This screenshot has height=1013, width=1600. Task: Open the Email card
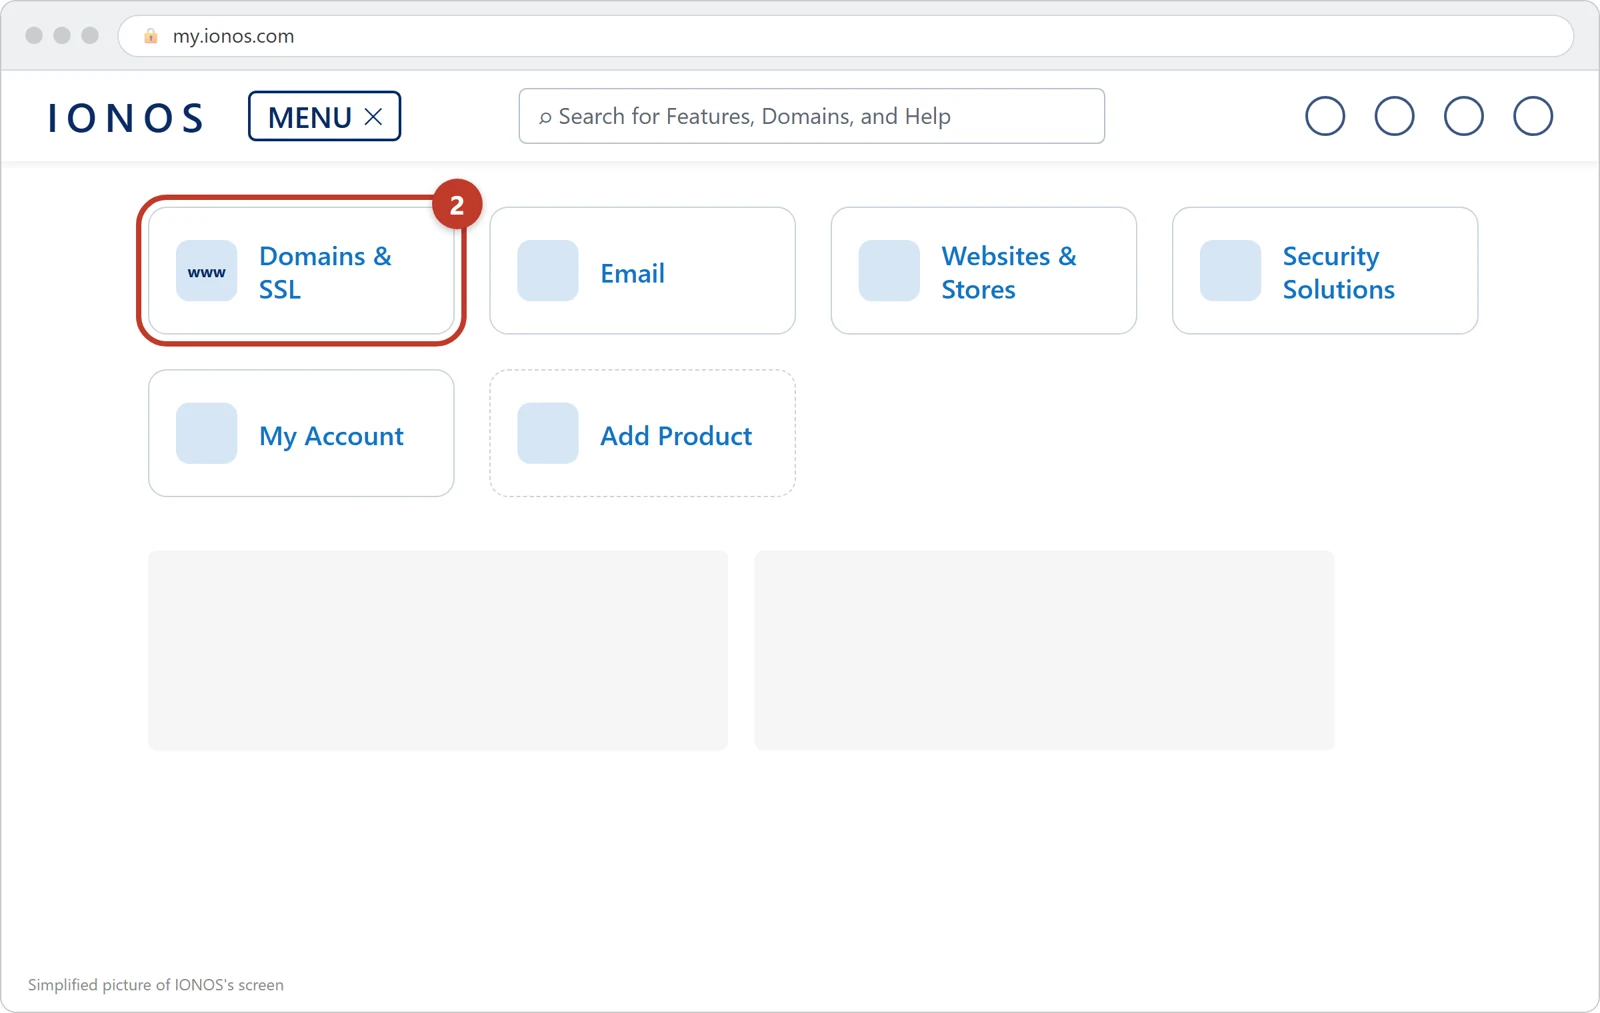[642, 271]
